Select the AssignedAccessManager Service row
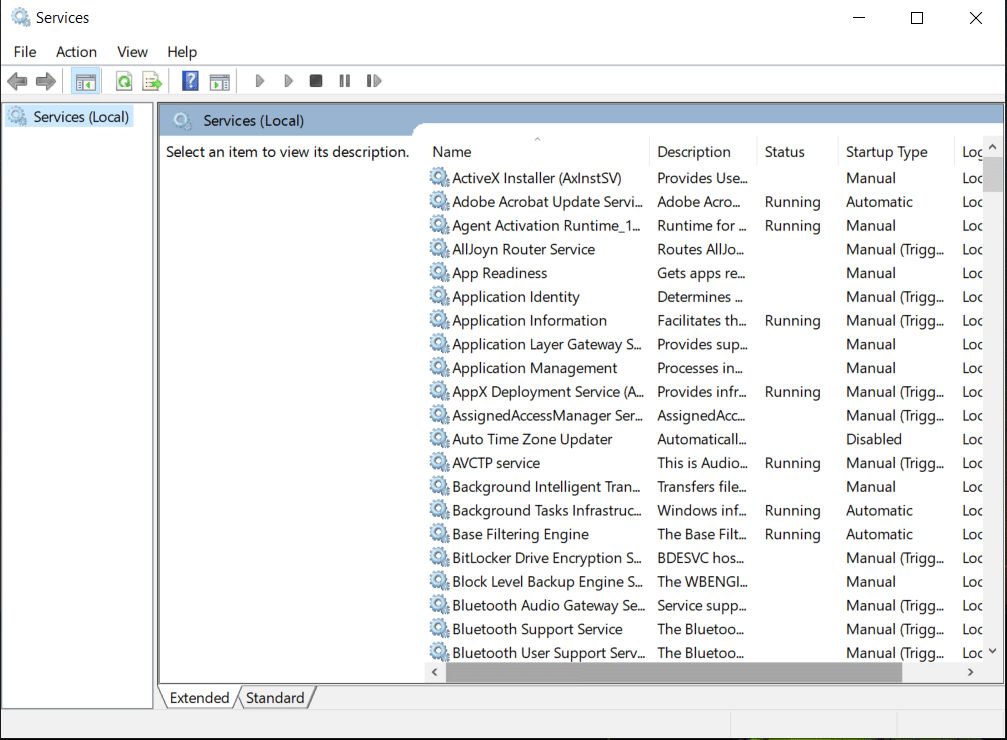 click(705, 416)
